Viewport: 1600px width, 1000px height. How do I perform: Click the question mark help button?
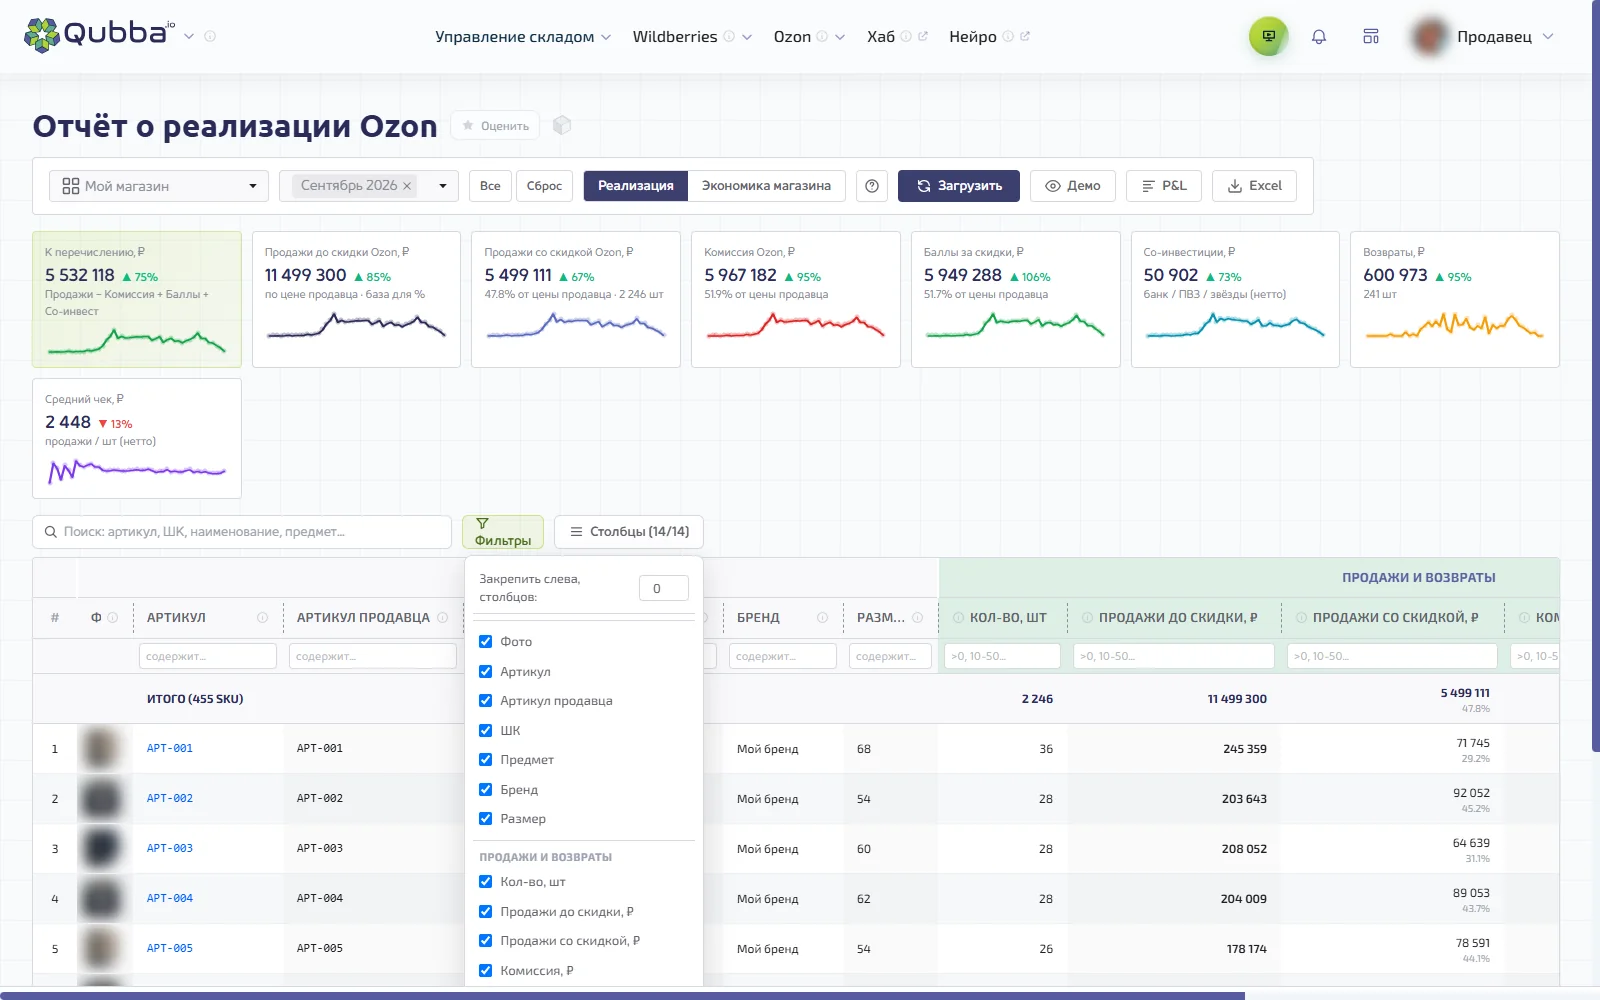click(x=872, y=186)
